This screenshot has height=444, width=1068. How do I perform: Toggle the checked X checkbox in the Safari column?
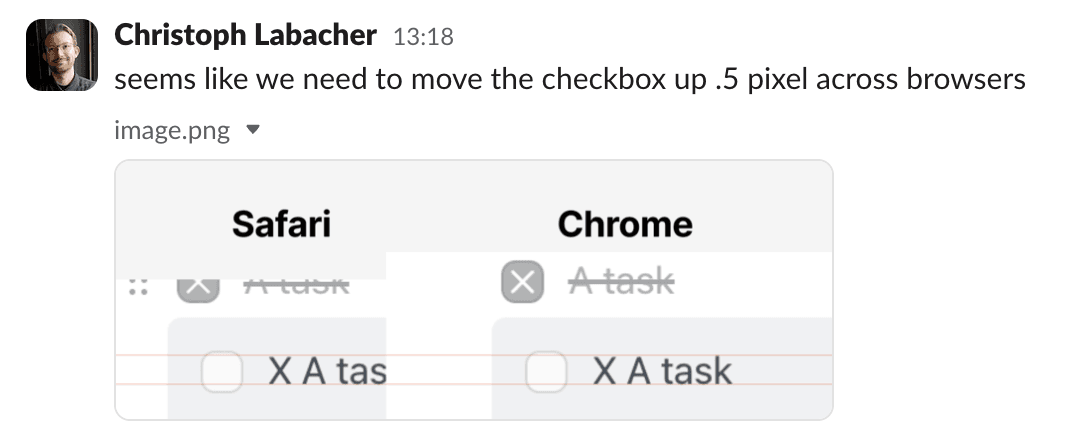(x=198, y=290)
